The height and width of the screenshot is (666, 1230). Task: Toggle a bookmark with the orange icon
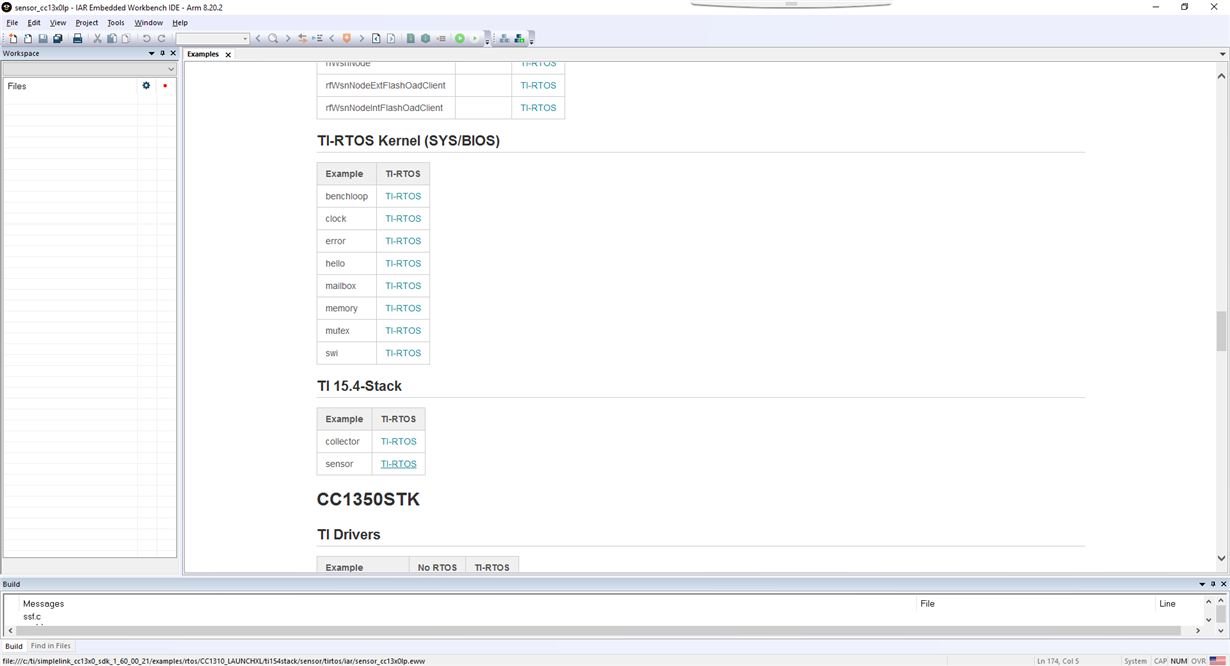[346, 38]
